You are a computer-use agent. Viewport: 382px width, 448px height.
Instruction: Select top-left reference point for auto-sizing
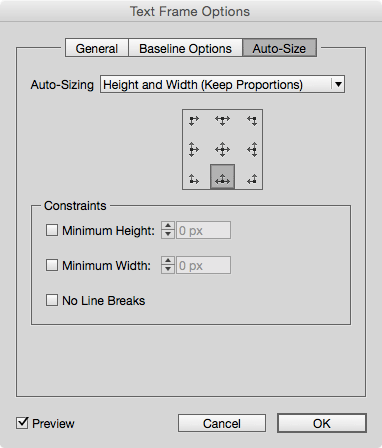coord(193,120)
